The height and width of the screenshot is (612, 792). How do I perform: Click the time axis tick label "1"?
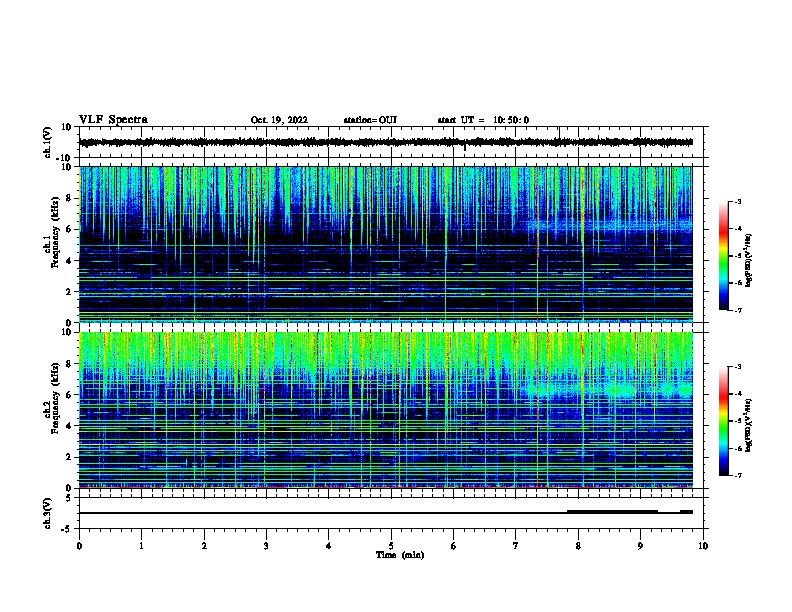click(x=141, y=546)
